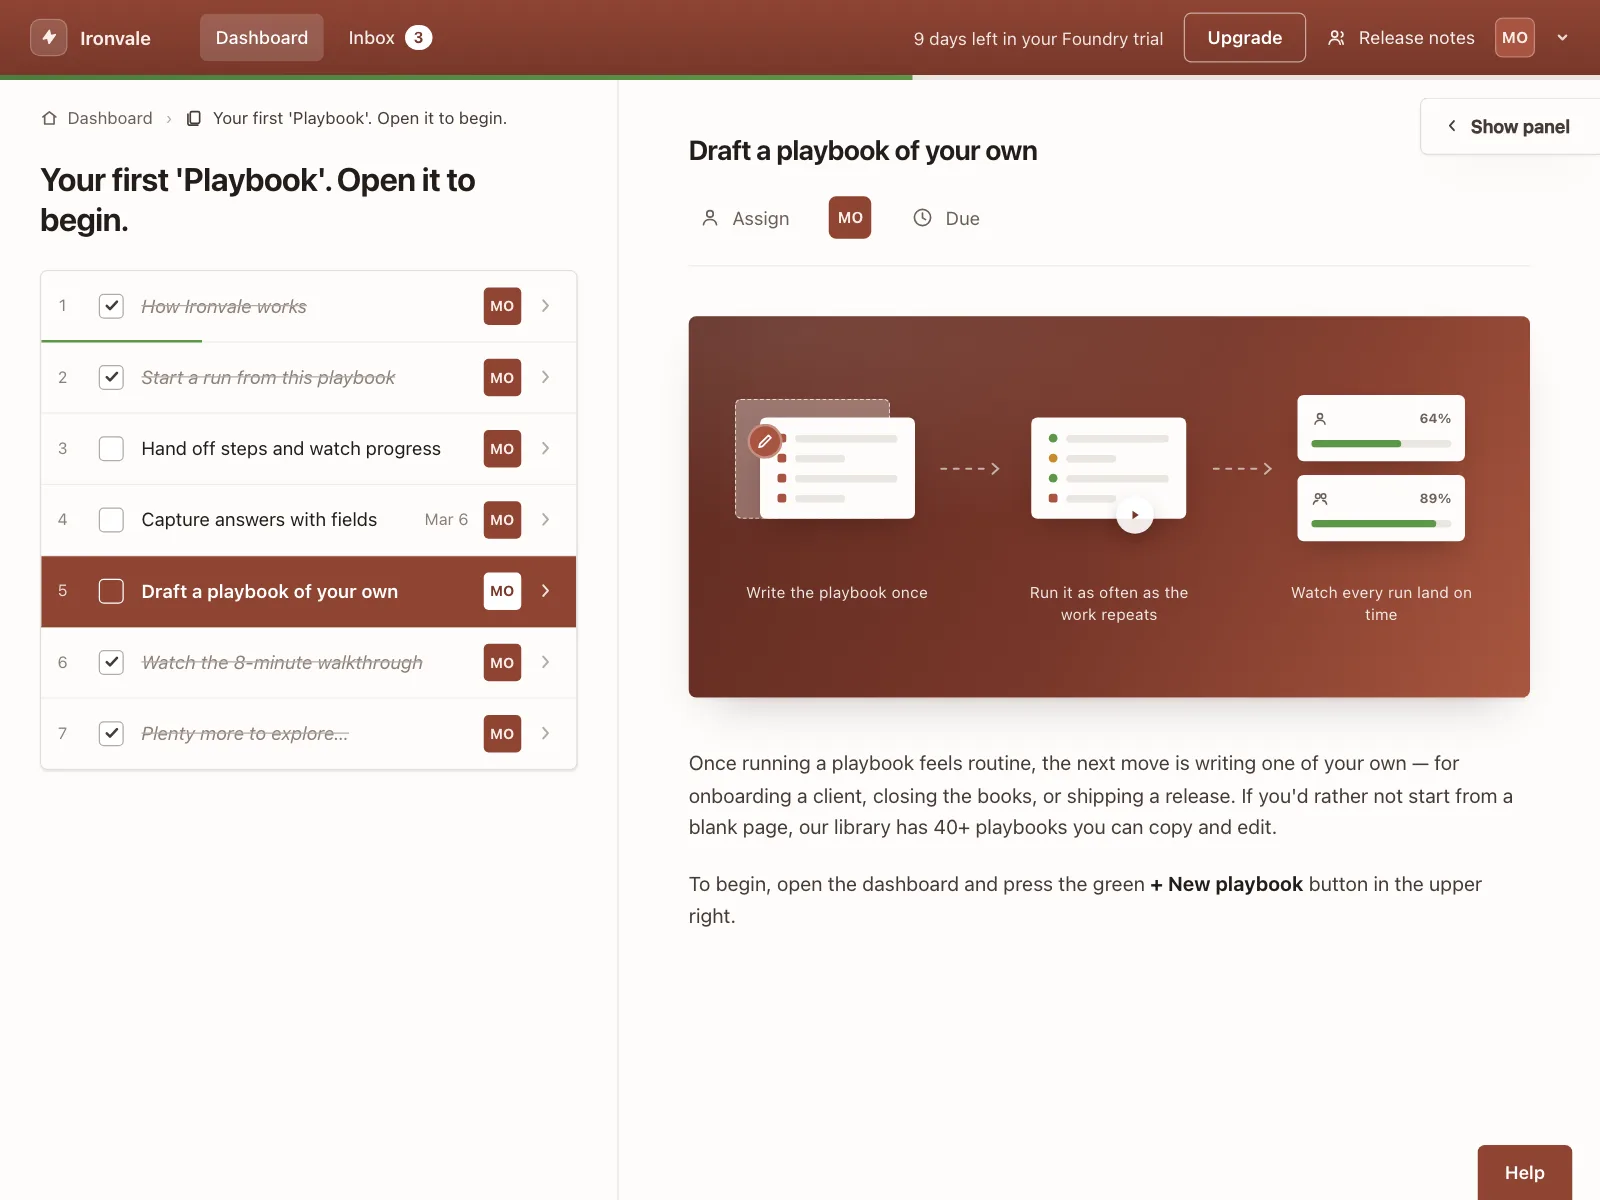1600x1200 pixels.
Task: Click MO avatar on Plenty more row
Action: [502, 734]
